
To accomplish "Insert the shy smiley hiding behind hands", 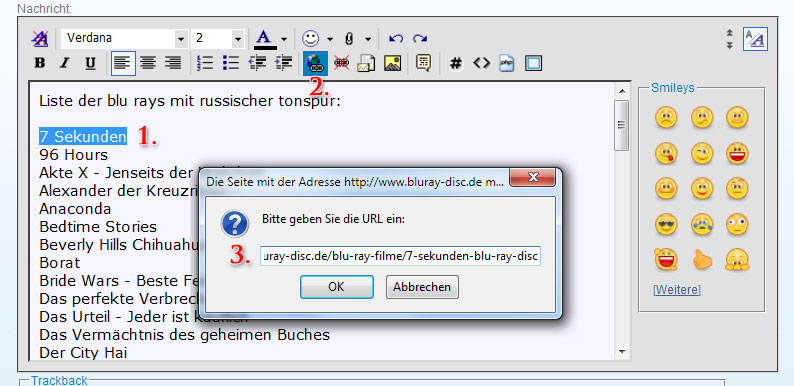I will click(x=737, y=259).
